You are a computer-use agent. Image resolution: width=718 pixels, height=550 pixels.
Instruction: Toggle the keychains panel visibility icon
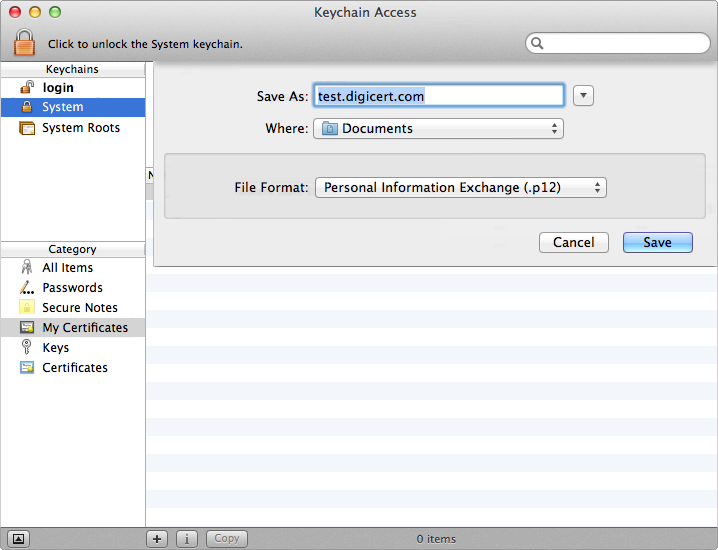point(20,539)
